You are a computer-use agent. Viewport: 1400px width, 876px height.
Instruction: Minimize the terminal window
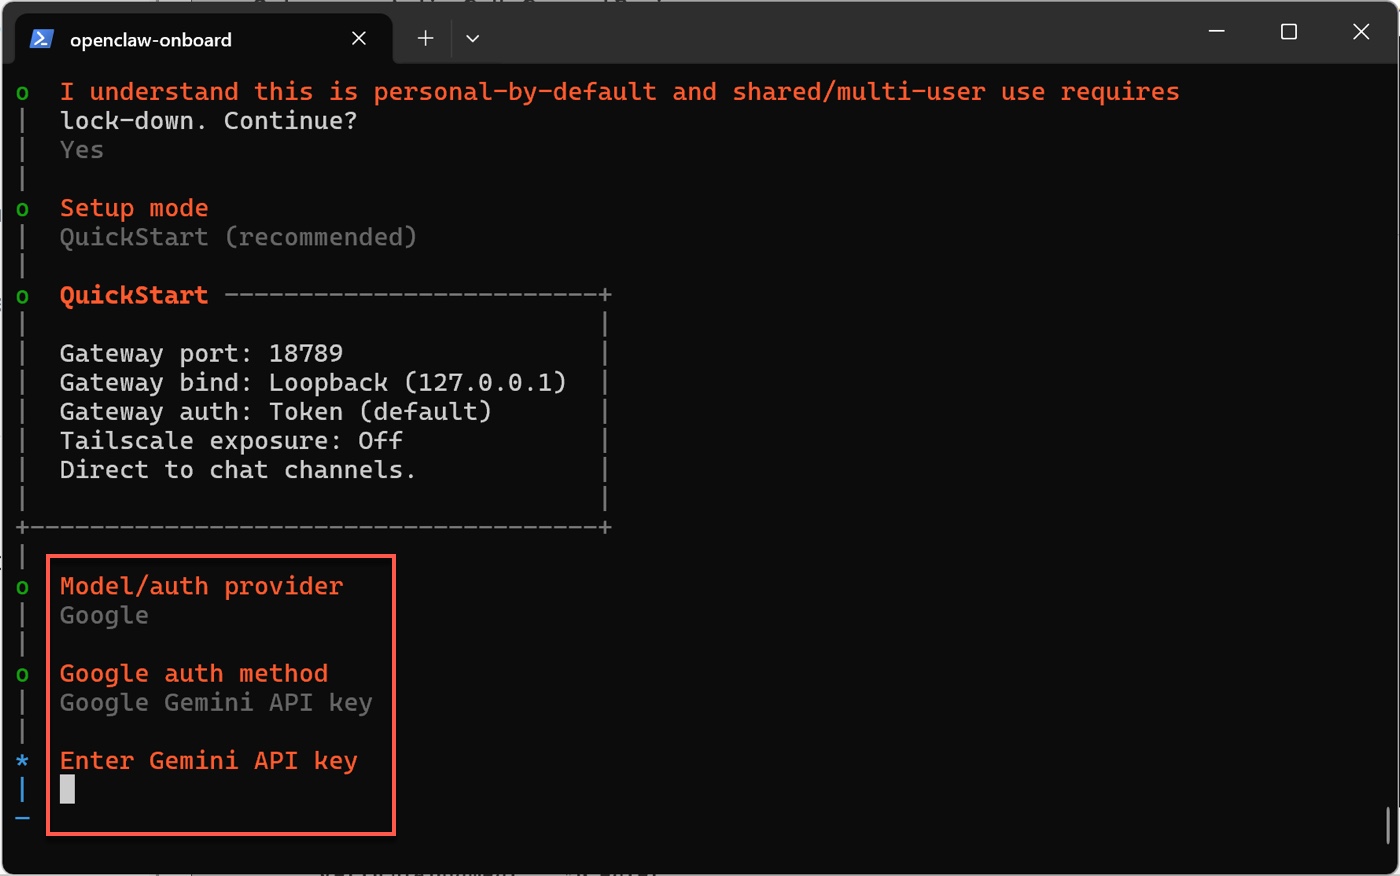[1217, 32]
